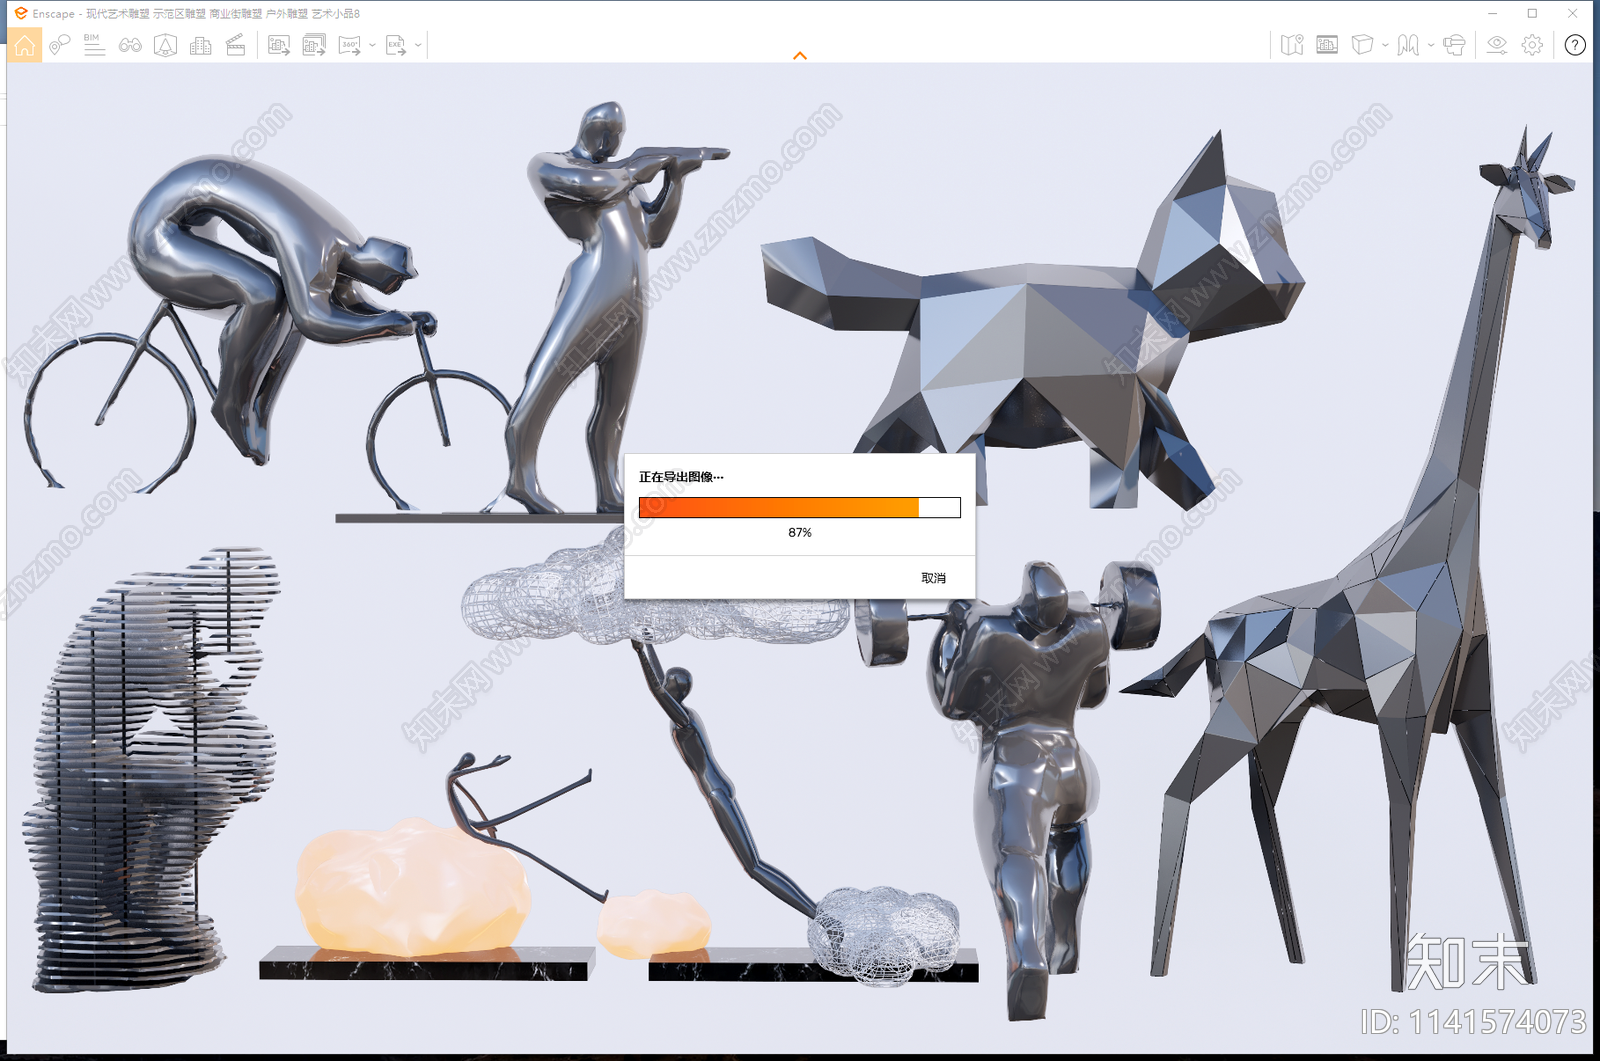This screenshot has height=1061, width=1600.
Task: Minimize the Enscape window
Action: [x=1492, y=13]
